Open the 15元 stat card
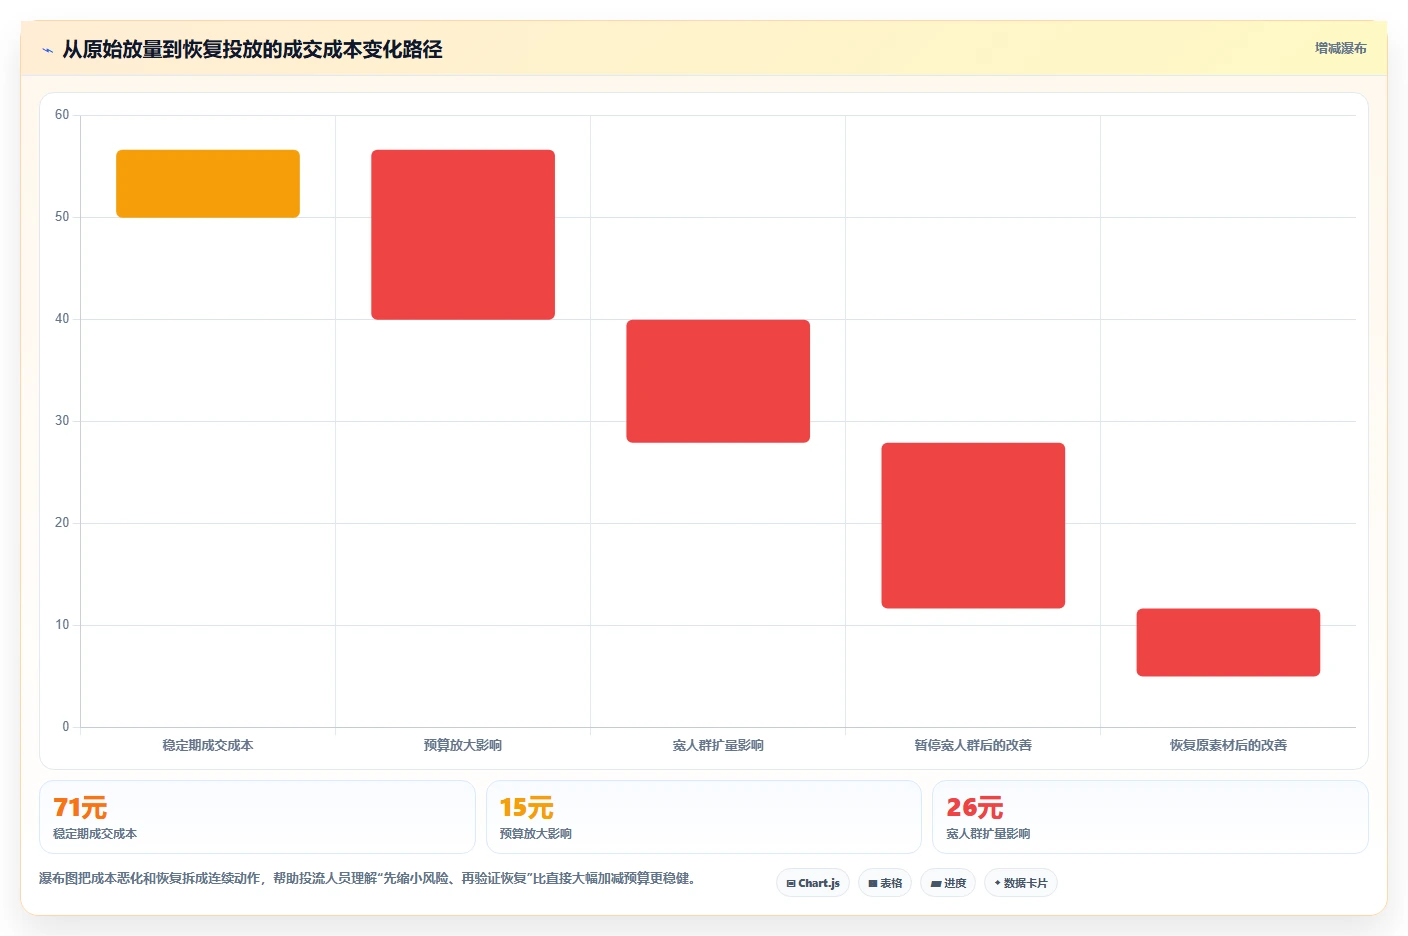 pyautogui.click(x=703, y=817)
